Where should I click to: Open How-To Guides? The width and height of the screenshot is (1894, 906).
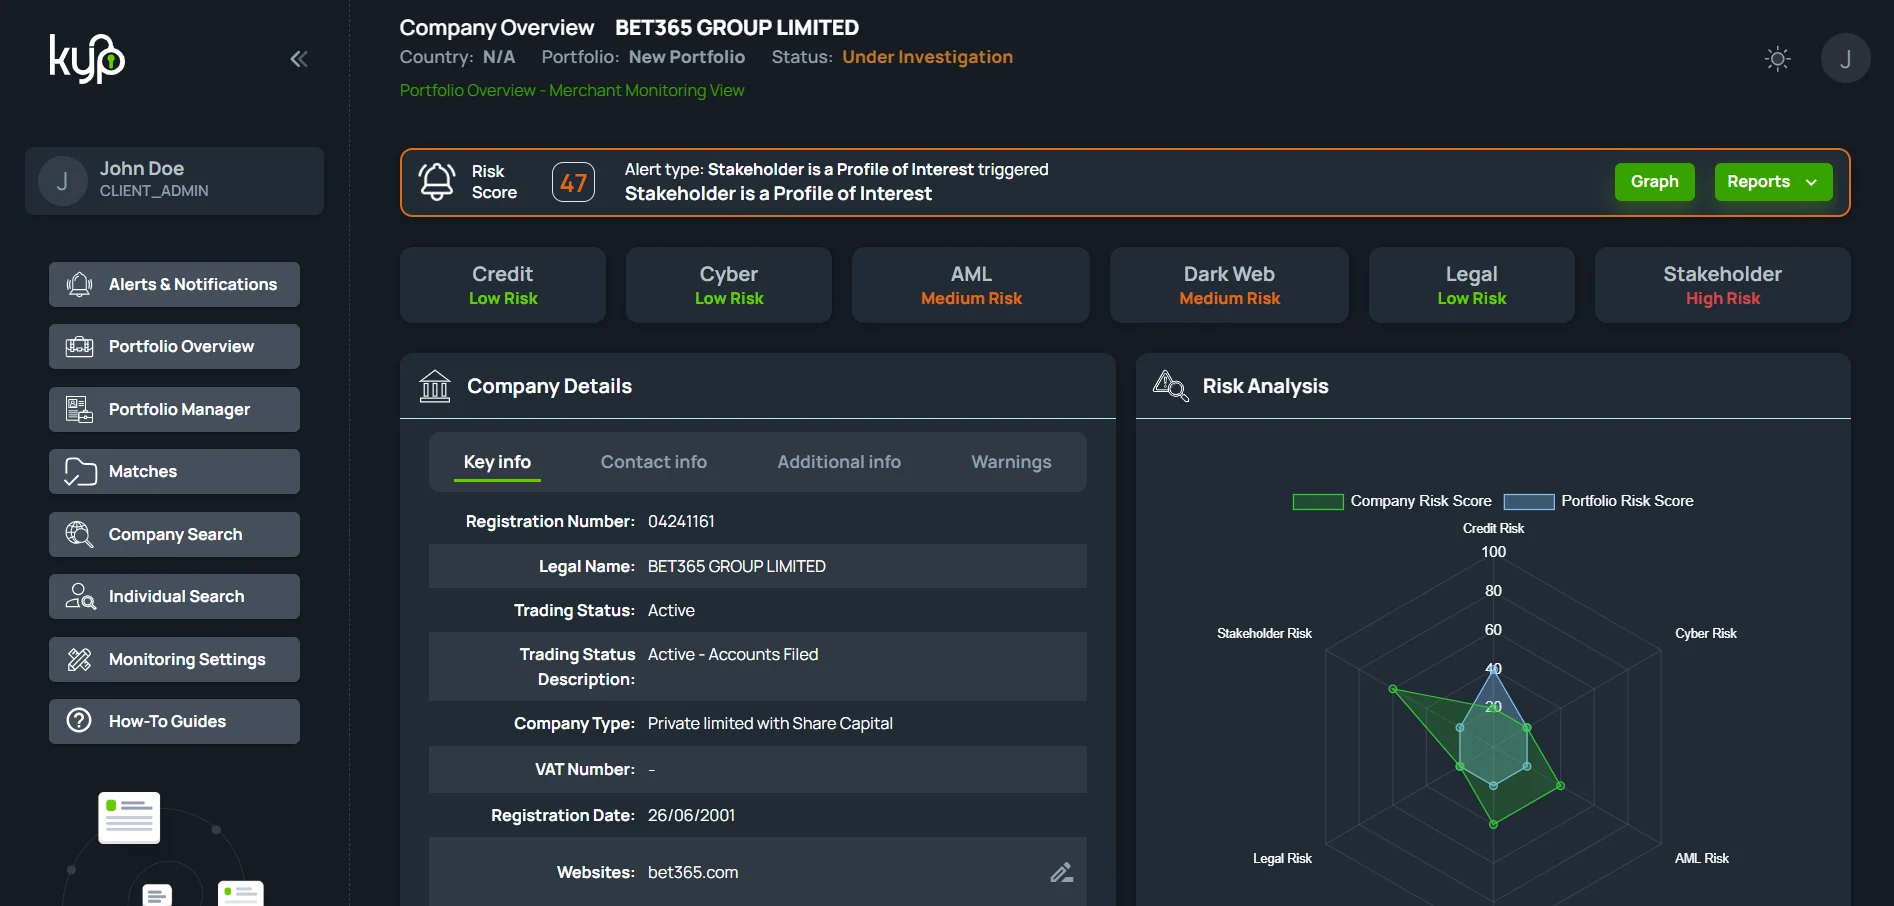point(174,721)
